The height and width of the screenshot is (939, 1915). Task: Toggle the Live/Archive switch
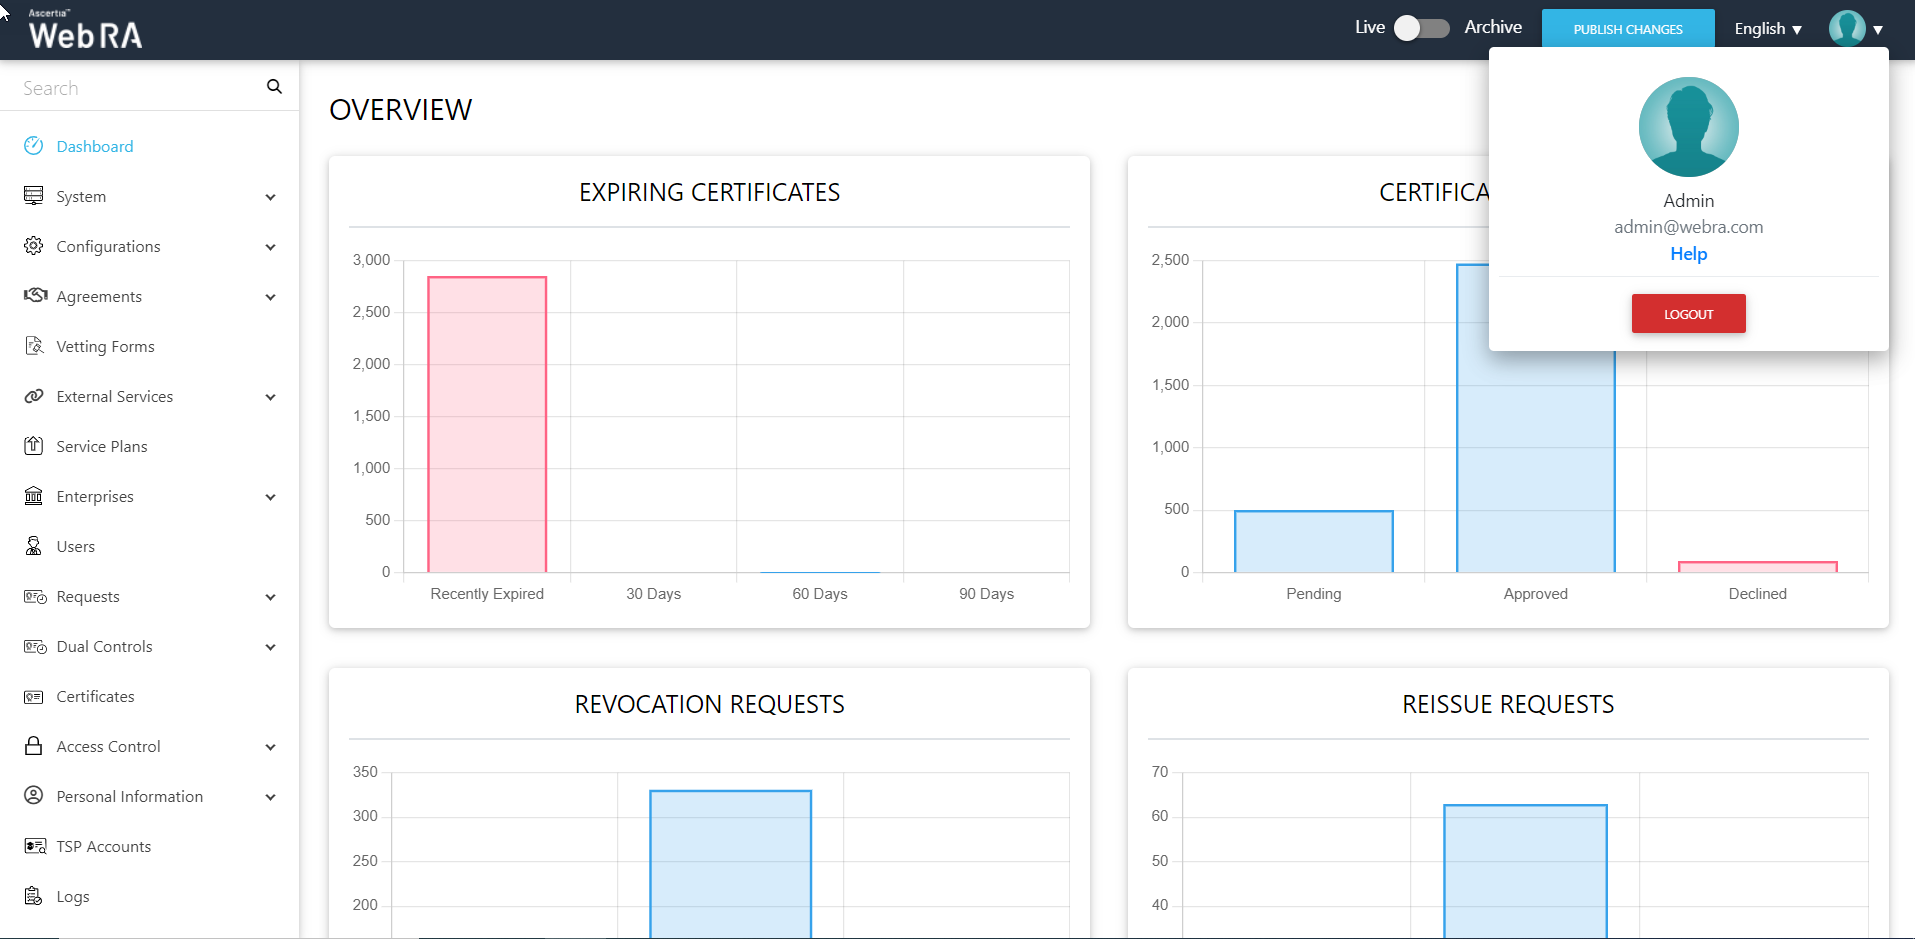tap(1421, 28)
